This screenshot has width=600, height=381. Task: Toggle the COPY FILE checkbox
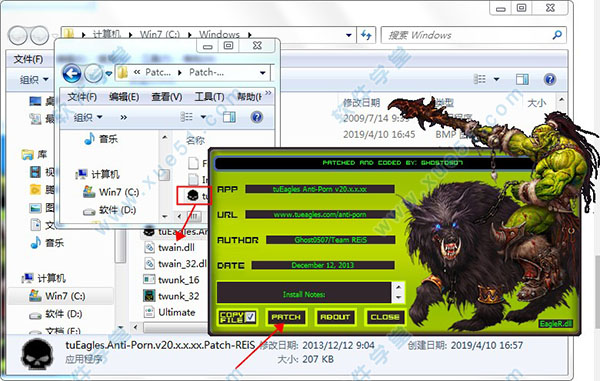(x=250, y=317)
